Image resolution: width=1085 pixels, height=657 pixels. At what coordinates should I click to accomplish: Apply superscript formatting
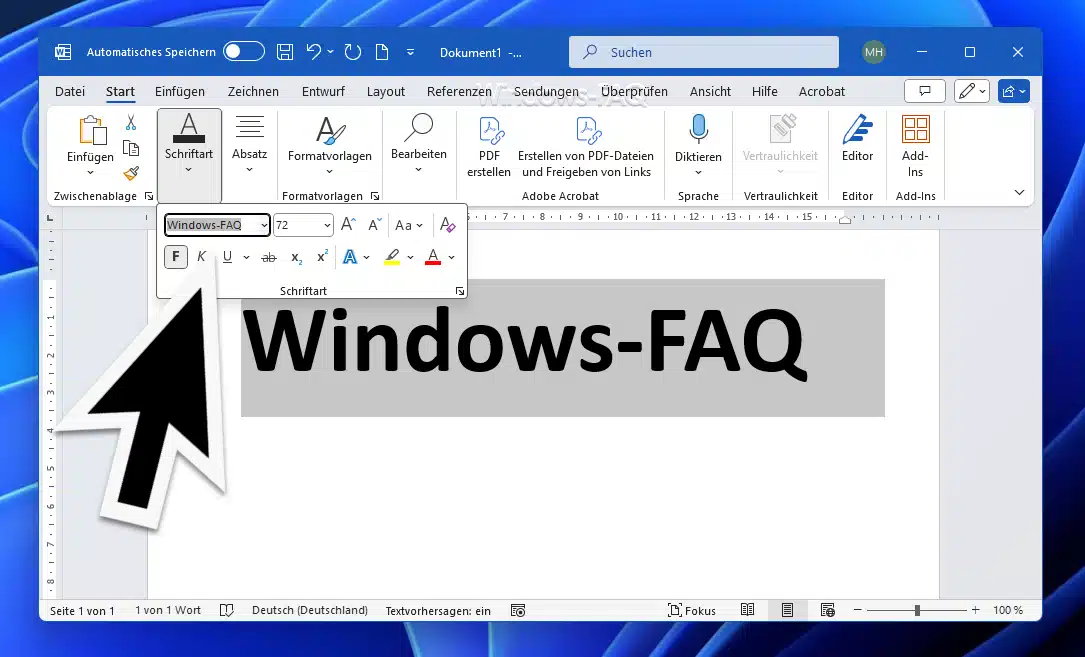coord(322,257)
